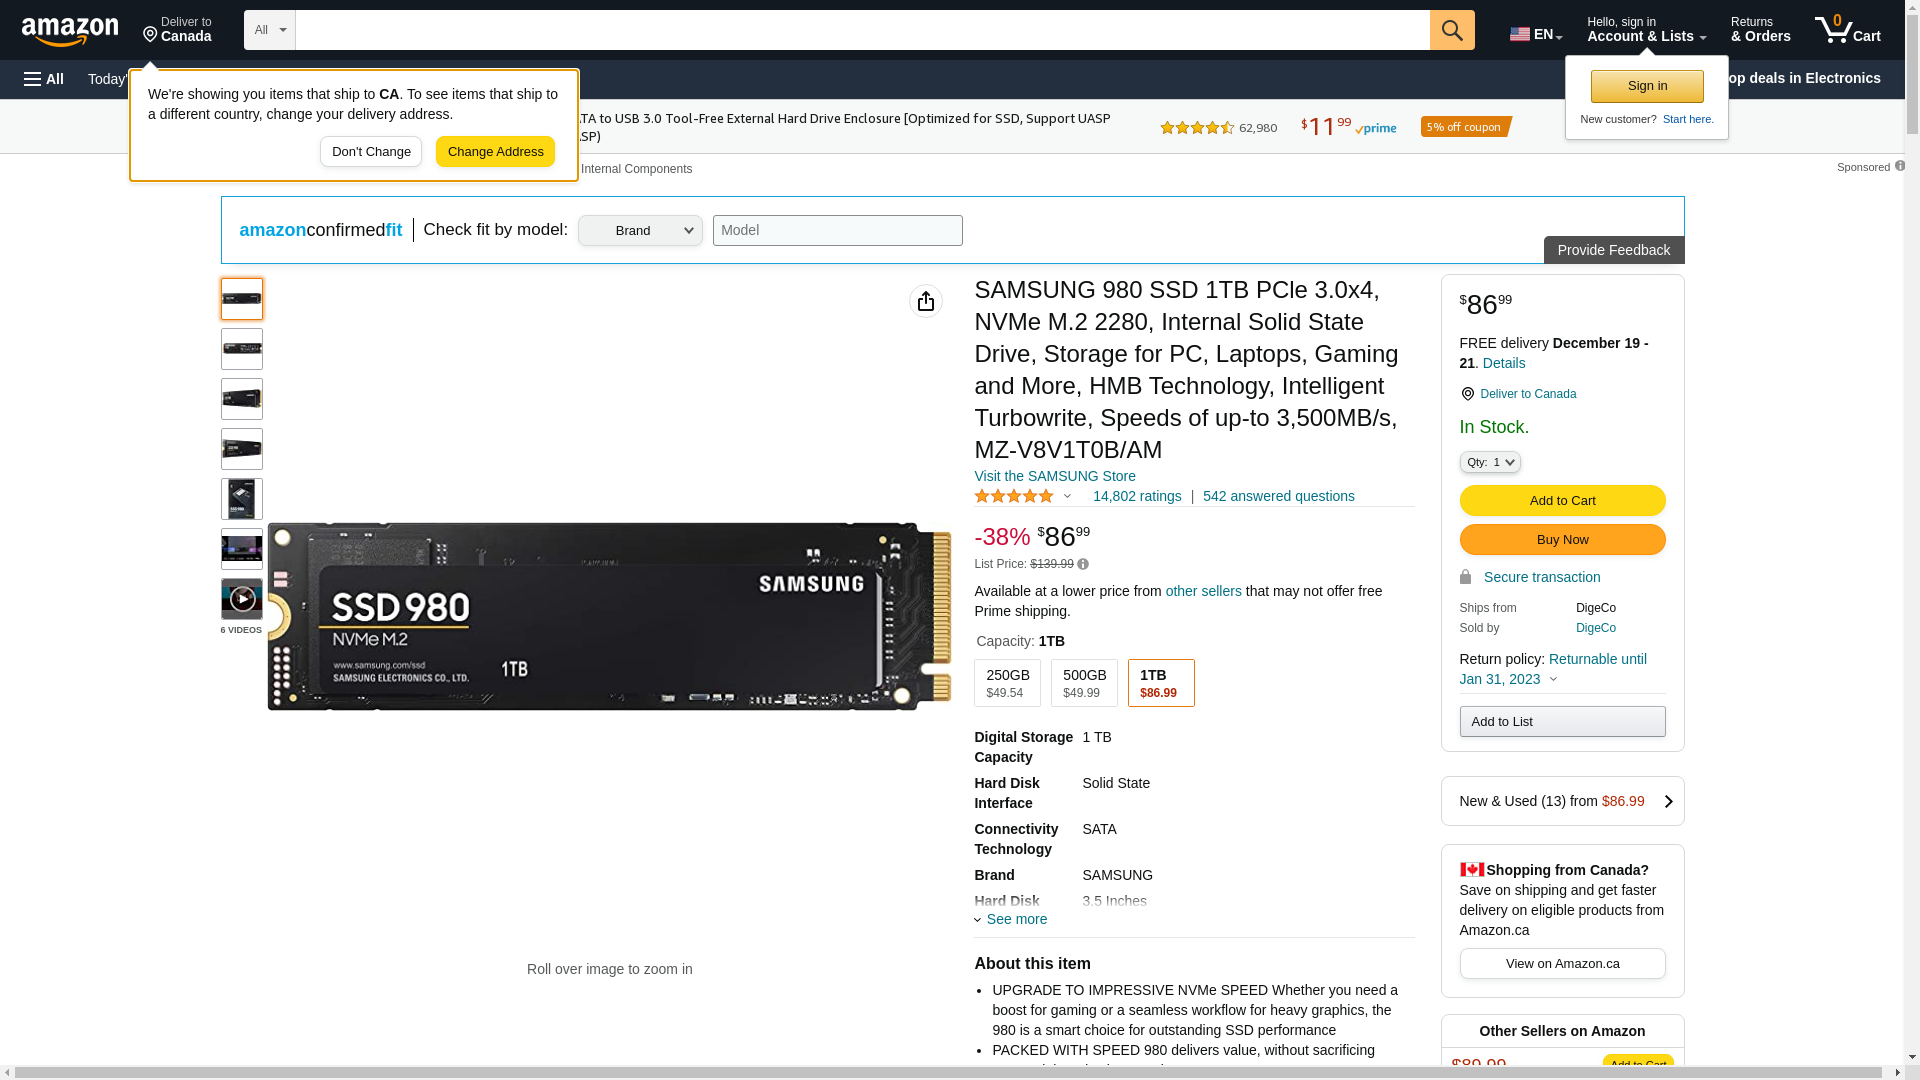Visit the SAMSUNG Store link
The height and width of the screenshot is (1080, 1920).
(1054, 476)
